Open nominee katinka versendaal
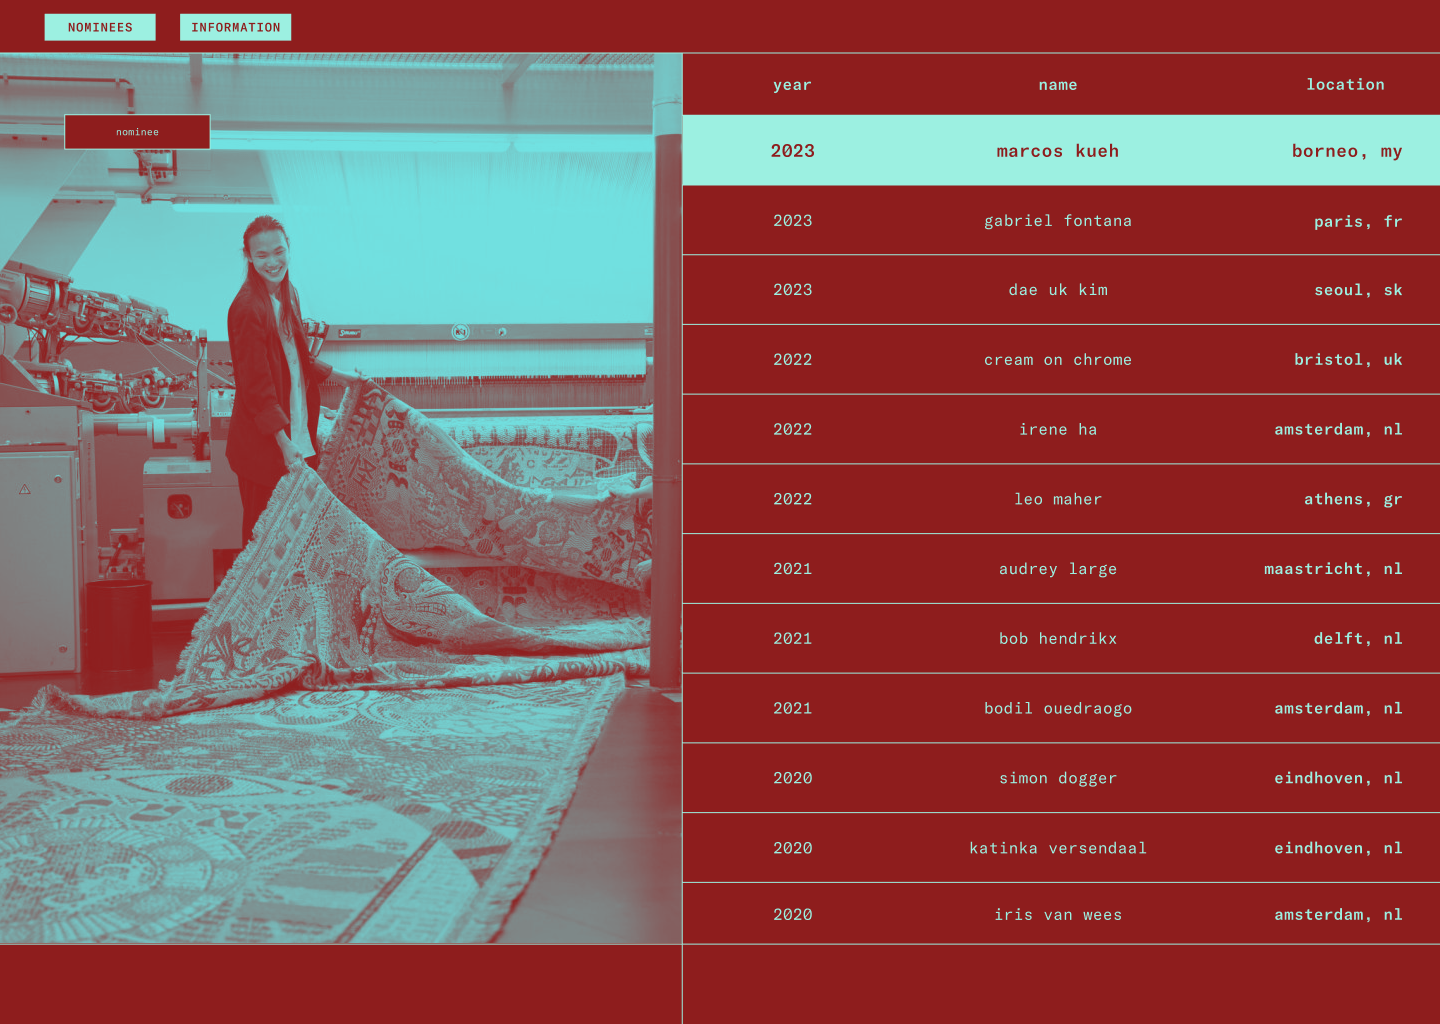Viewport: 1440px width, 1024px height. 1061,848
